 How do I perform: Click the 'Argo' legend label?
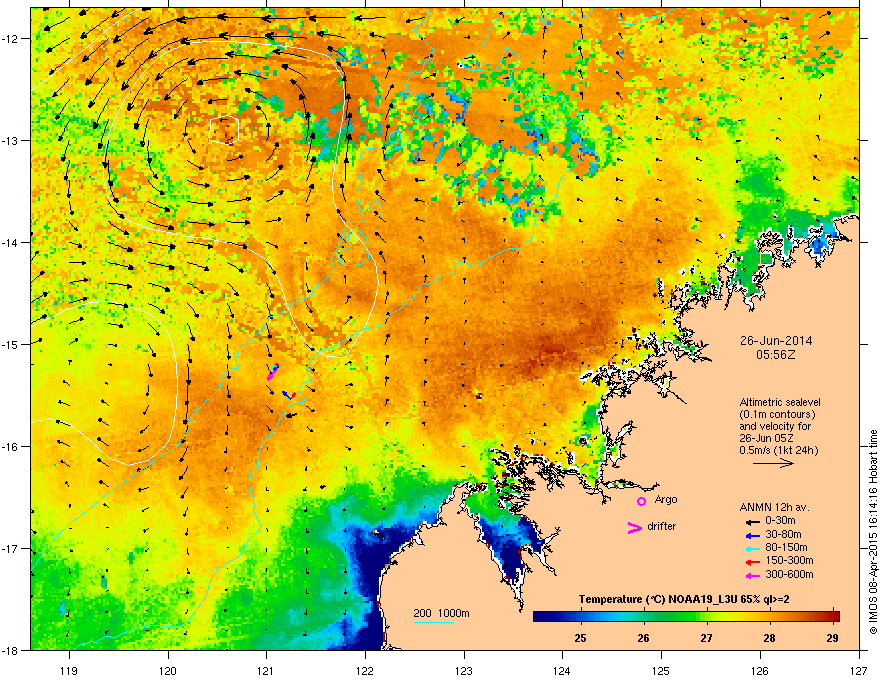(666, 499)
